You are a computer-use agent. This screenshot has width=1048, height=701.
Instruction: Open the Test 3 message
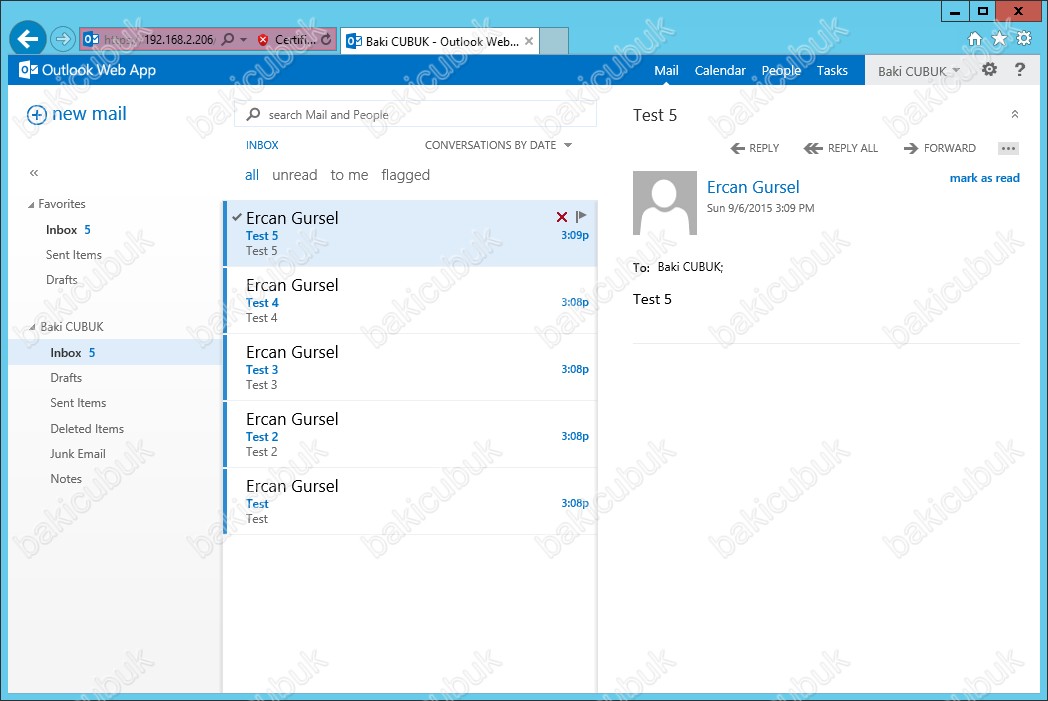410,368
